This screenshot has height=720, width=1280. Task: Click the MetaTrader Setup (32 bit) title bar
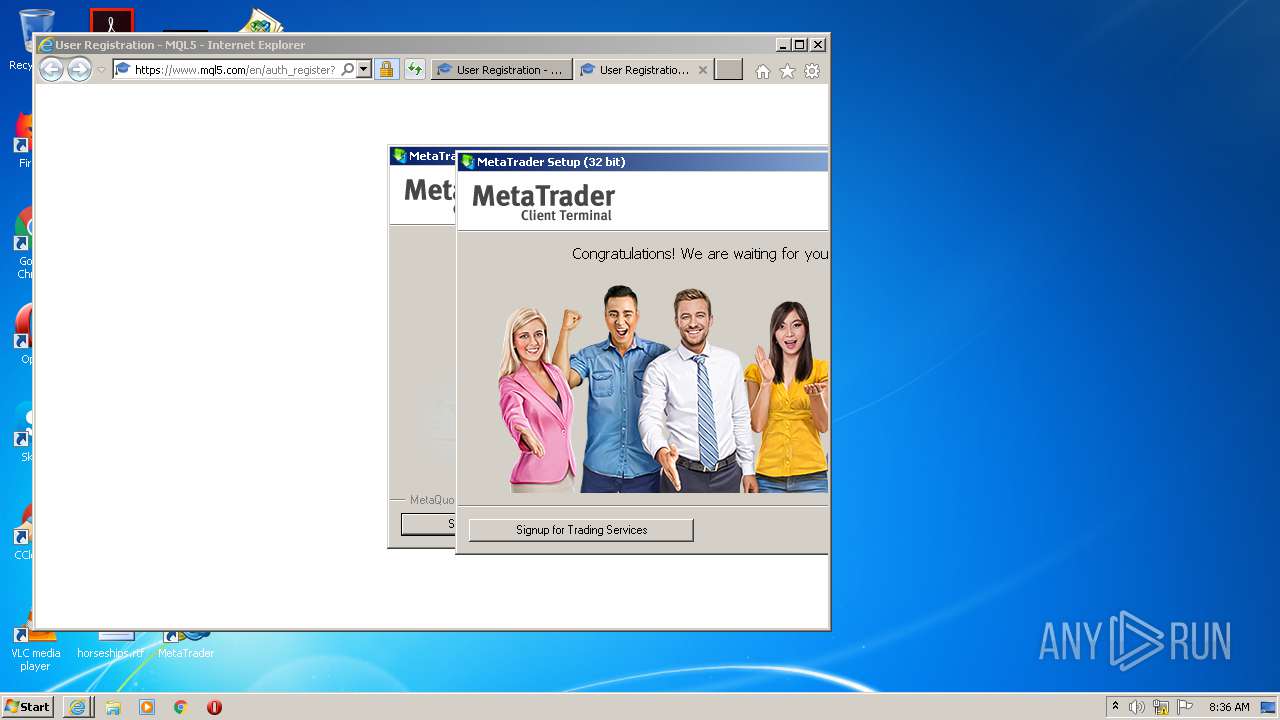tap(642, 162)
